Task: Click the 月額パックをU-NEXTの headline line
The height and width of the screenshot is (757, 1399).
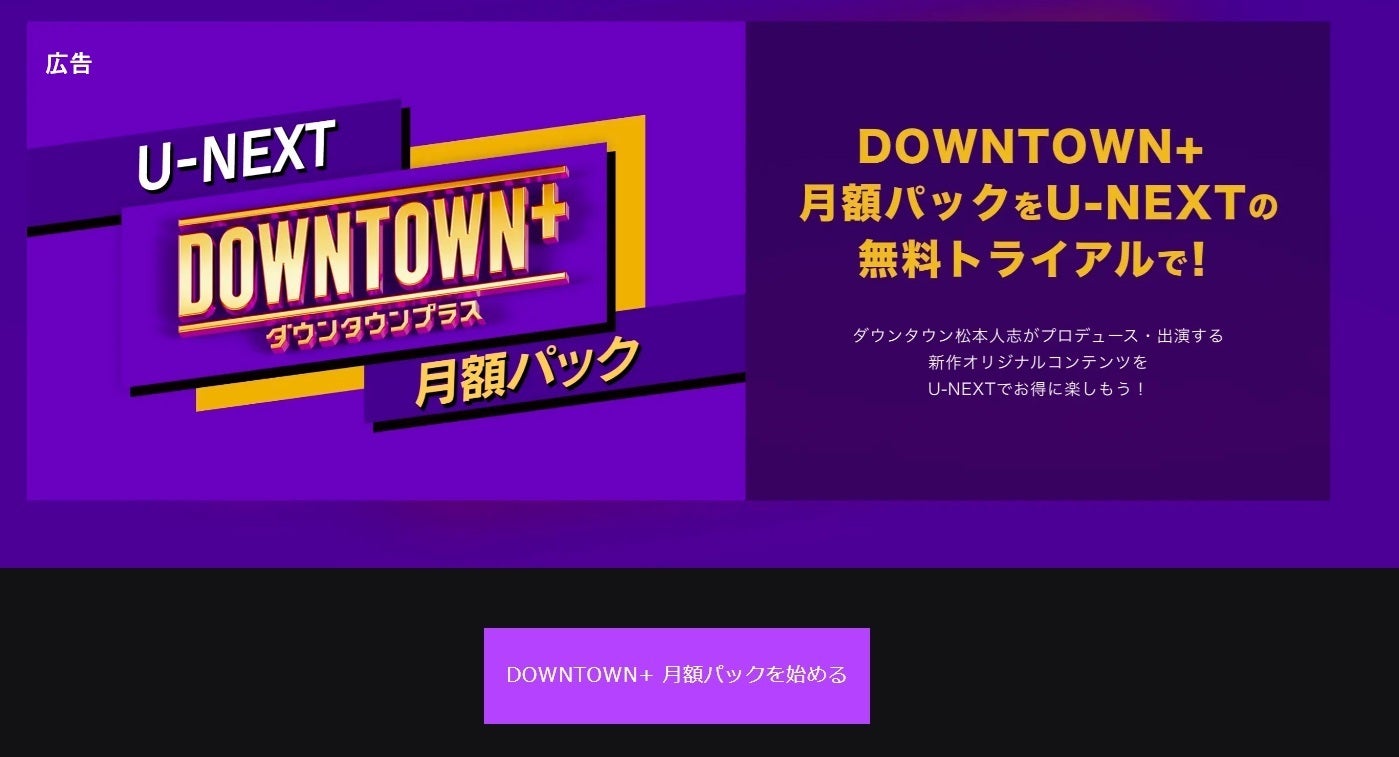Action: [x=1038, y=204]
